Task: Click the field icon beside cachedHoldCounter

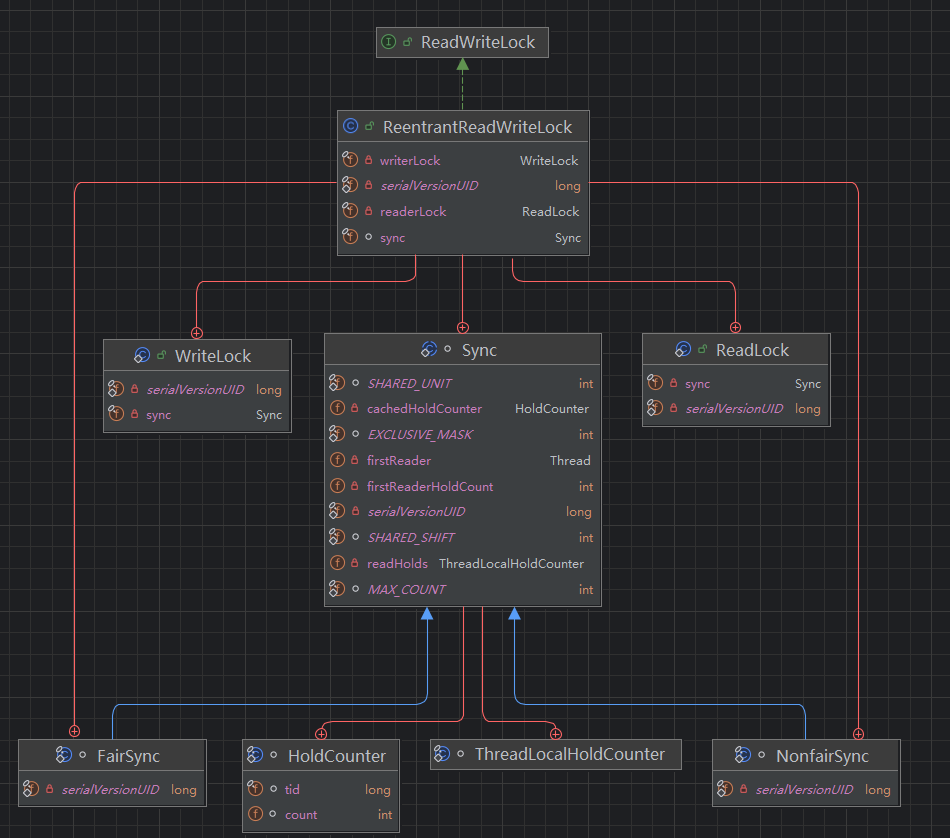Action: tap(338, 409)
